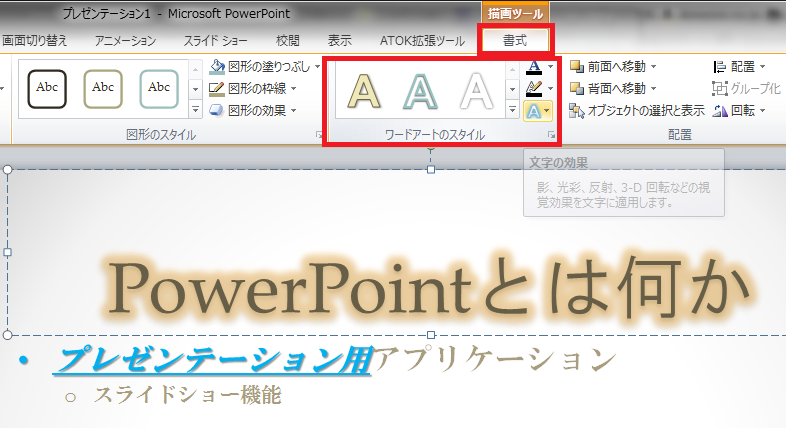The width and height of the screenshot is (786, 428).
Task: Click the title text PowerPointとは何か
Action: pyautogui.click(x=429, y=289)
